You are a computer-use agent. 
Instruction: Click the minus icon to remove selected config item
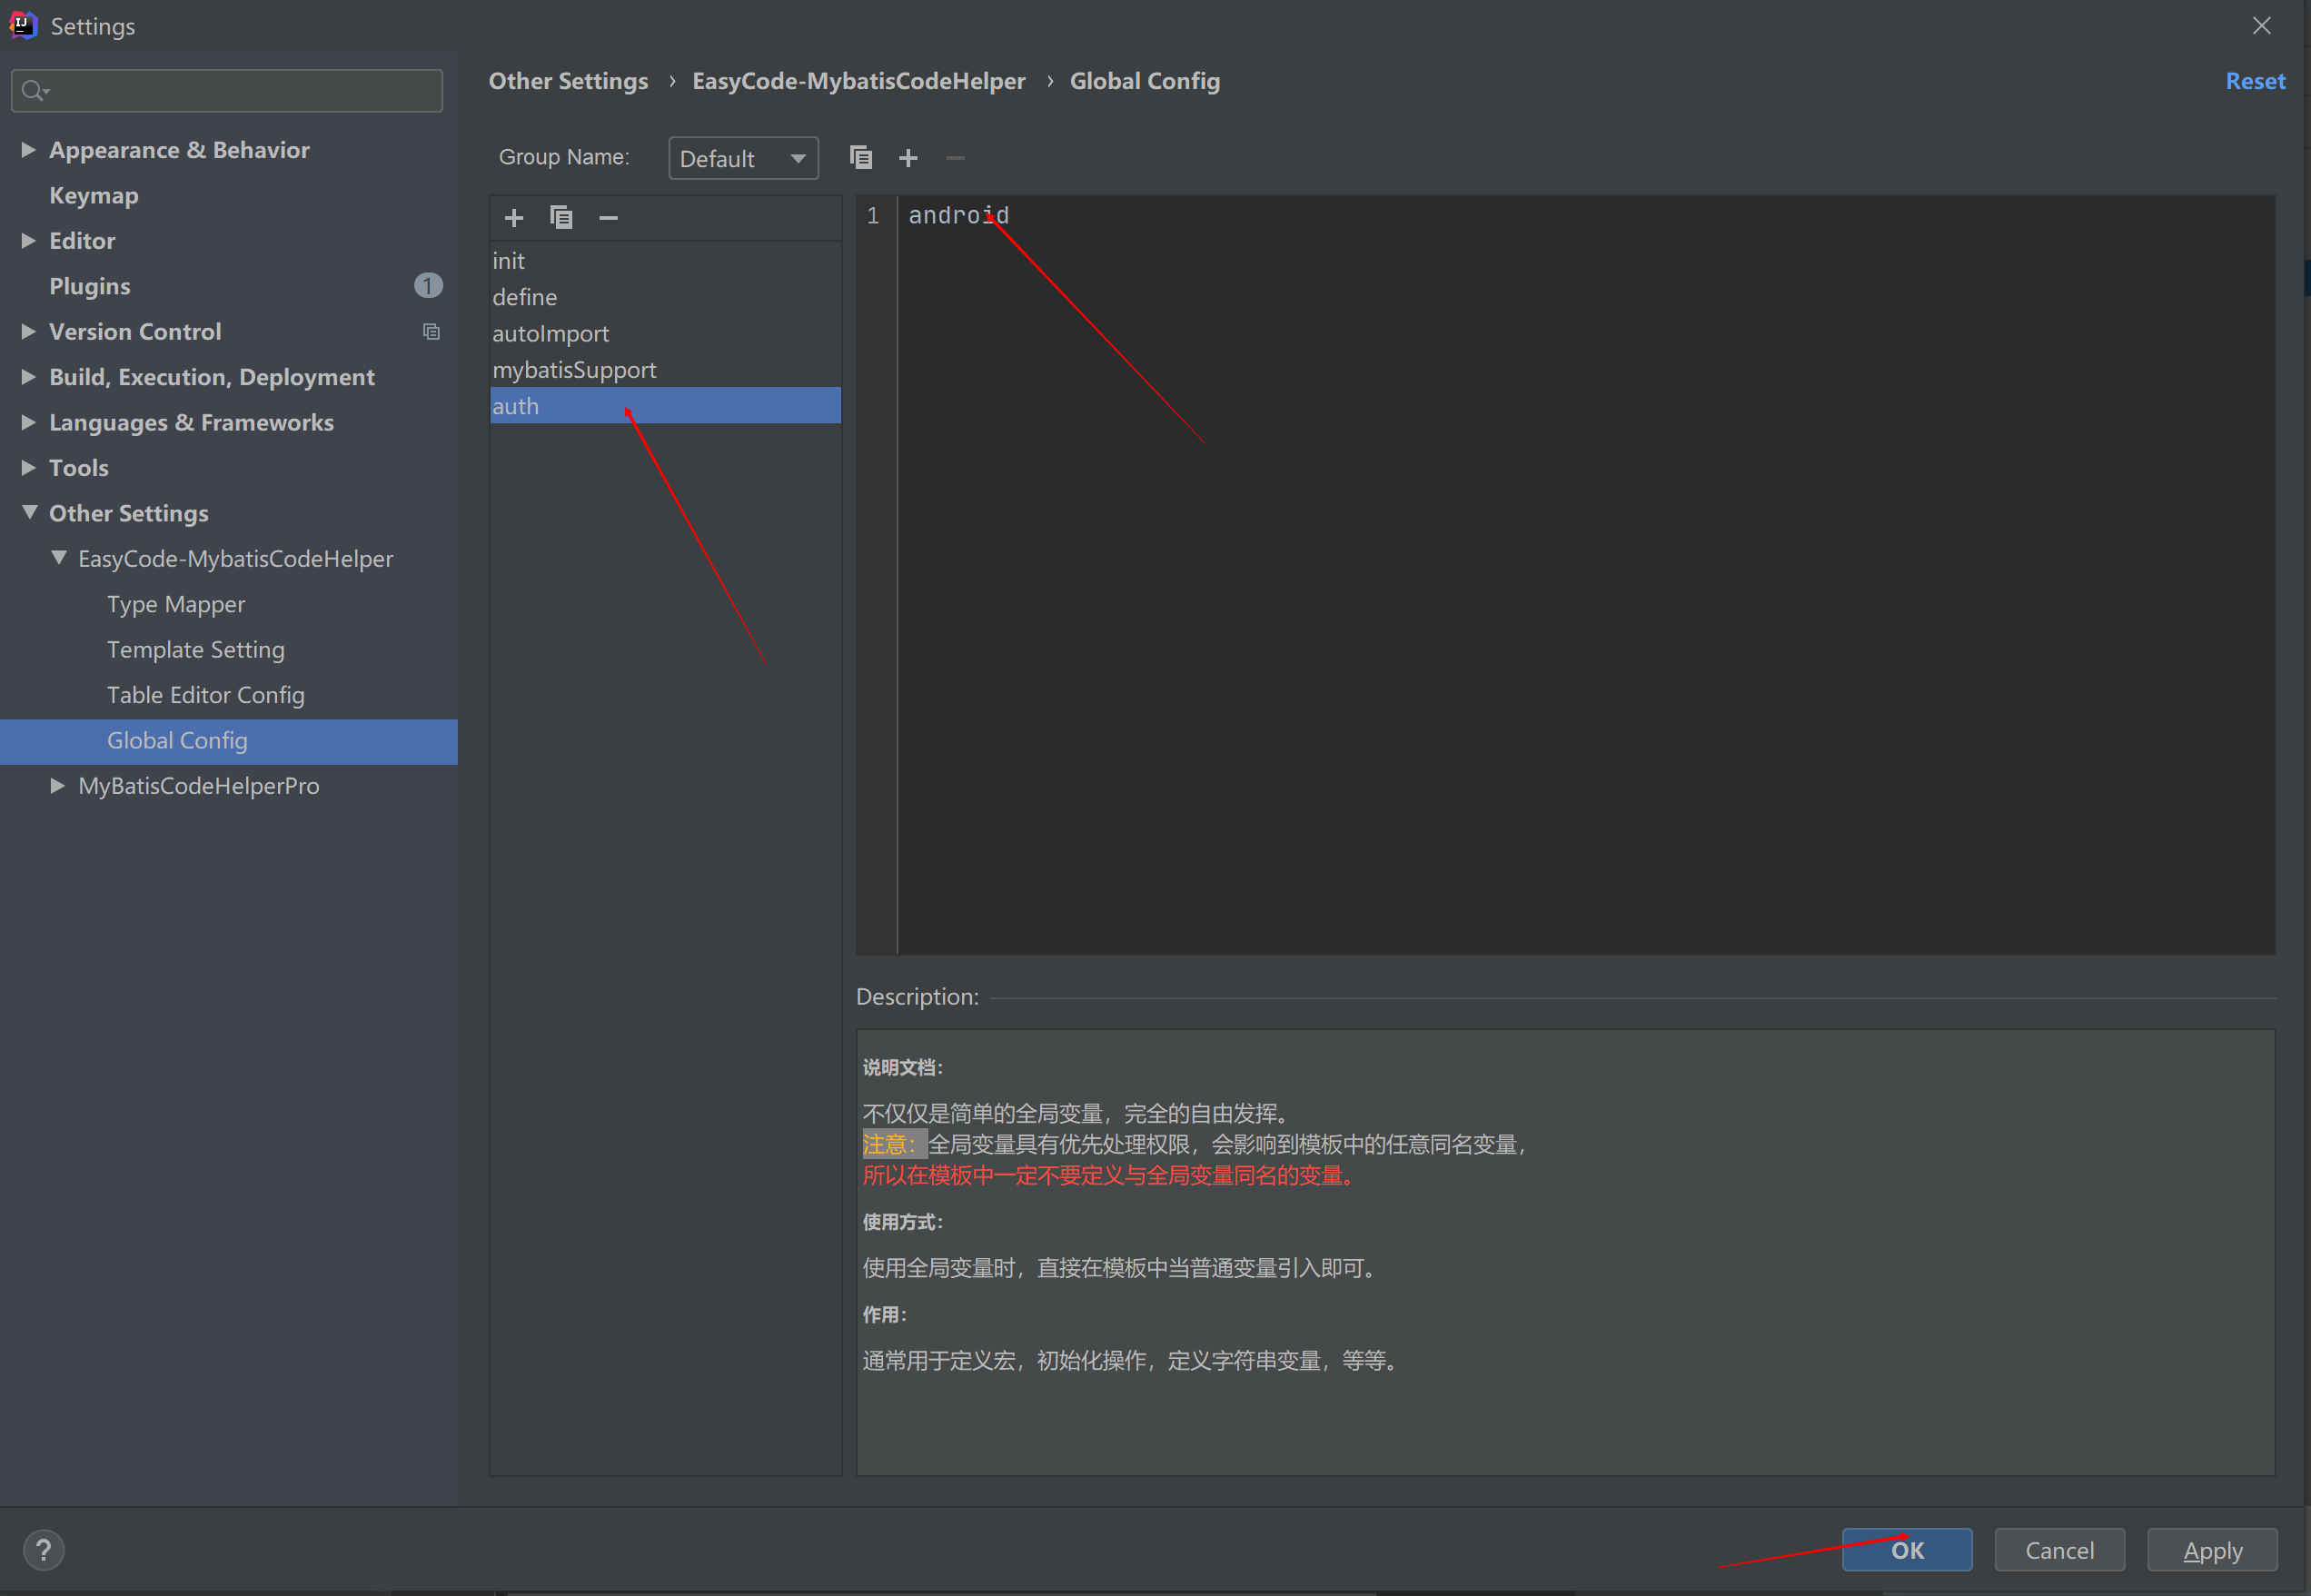point(608,217)
